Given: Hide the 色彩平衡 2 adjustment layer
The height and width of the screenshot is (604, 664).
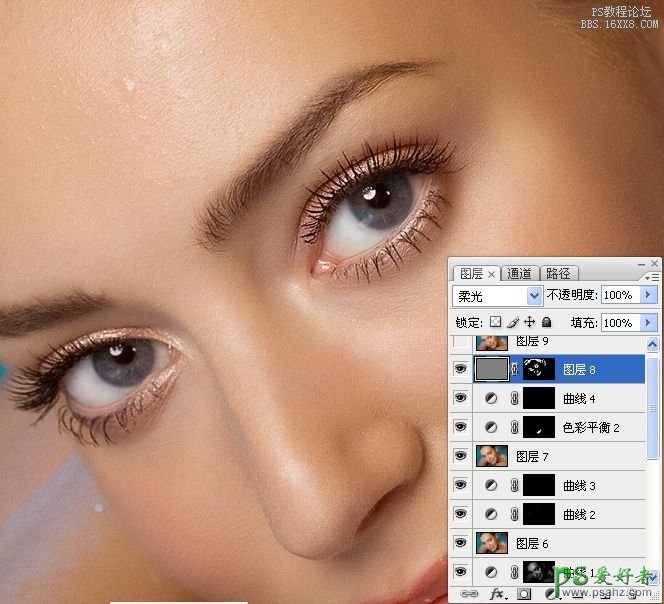Looking at the screenshot, I should (460, 427).
